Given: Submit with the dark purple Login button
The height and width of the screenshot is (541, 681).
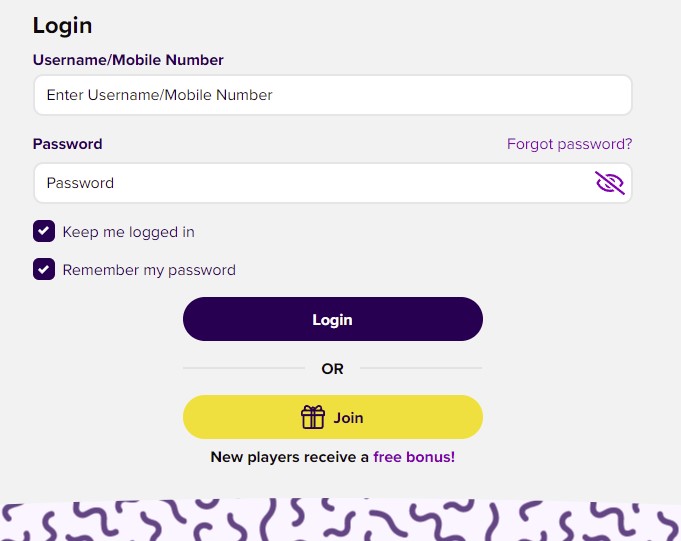Looking at the screenshot, I should pos(333,319).
